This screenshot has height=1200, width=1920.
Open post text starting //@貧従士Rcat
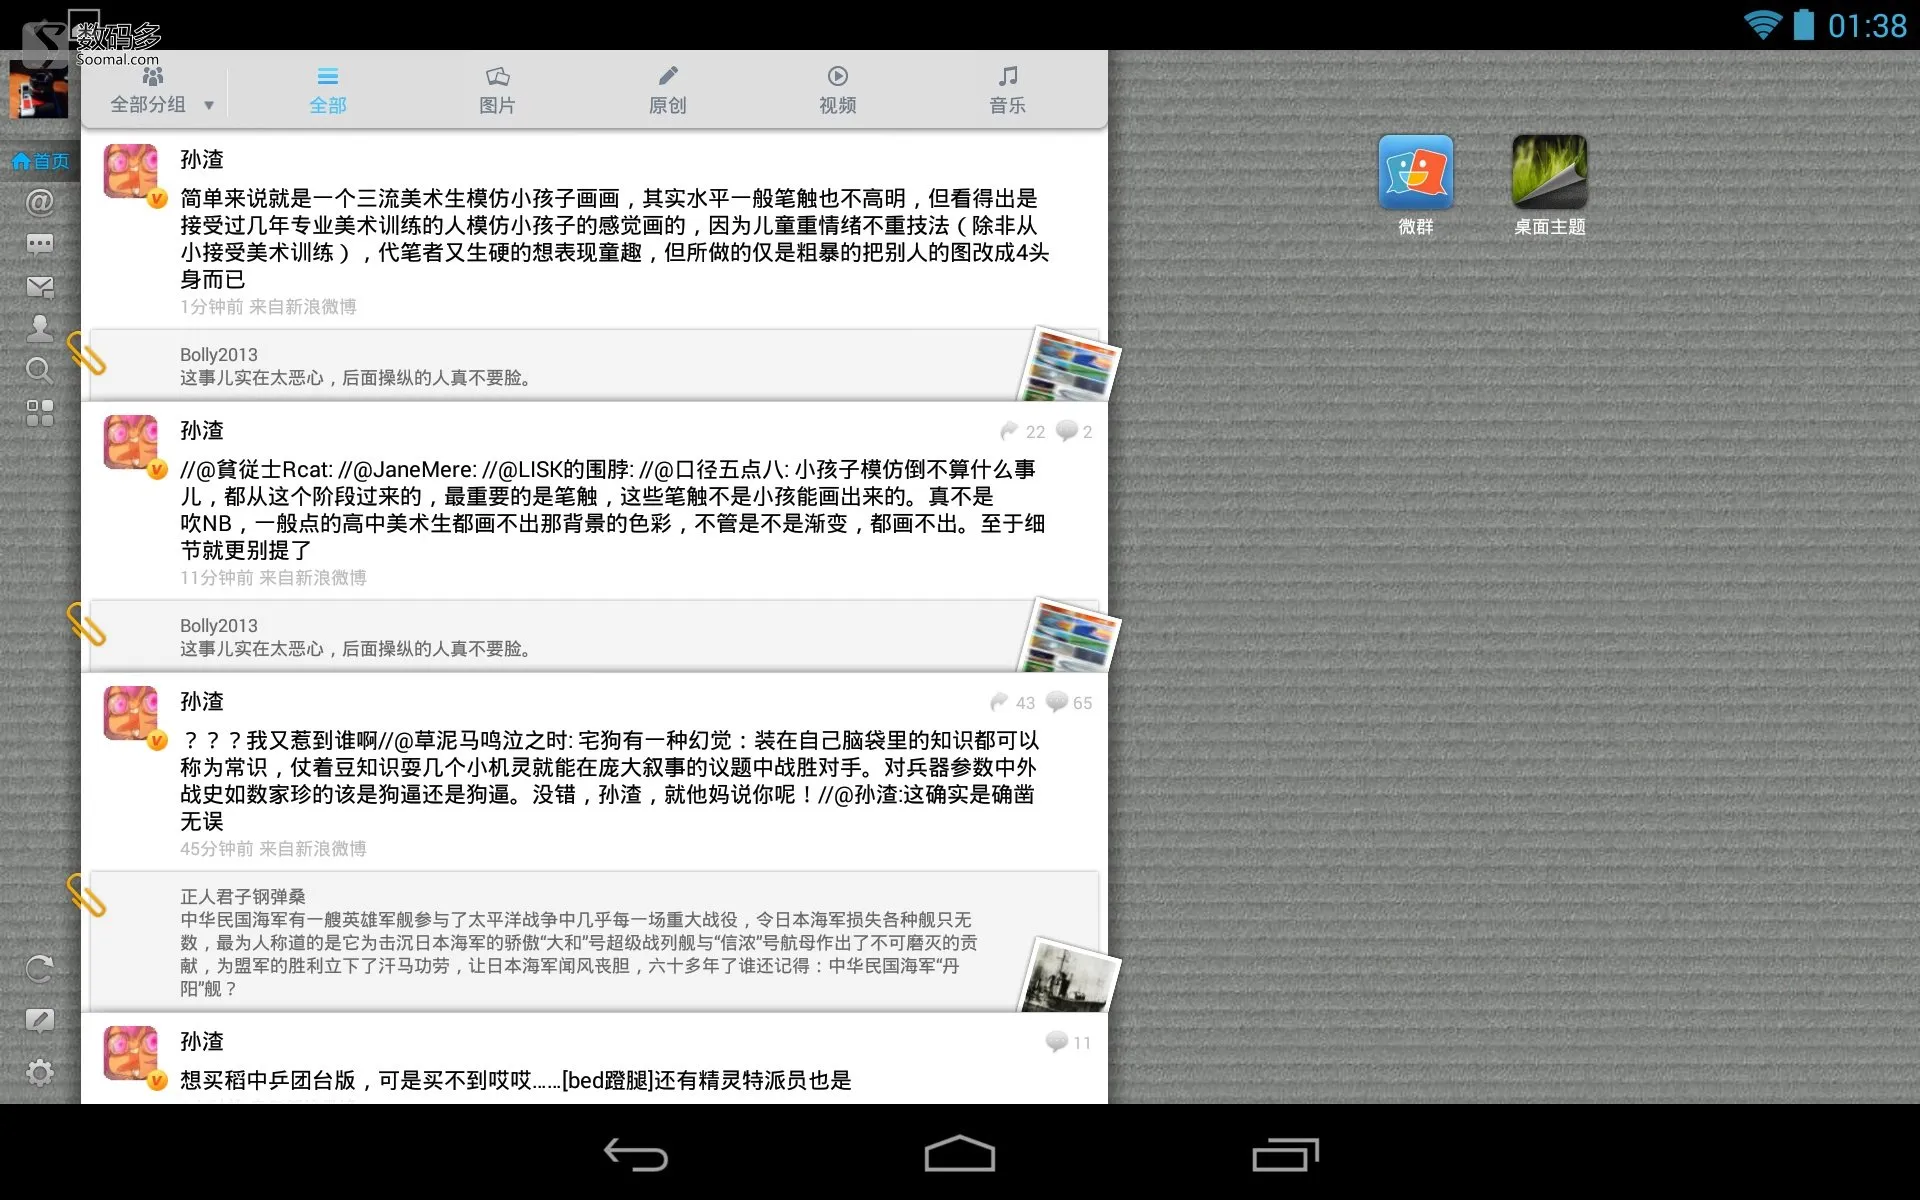612,510
